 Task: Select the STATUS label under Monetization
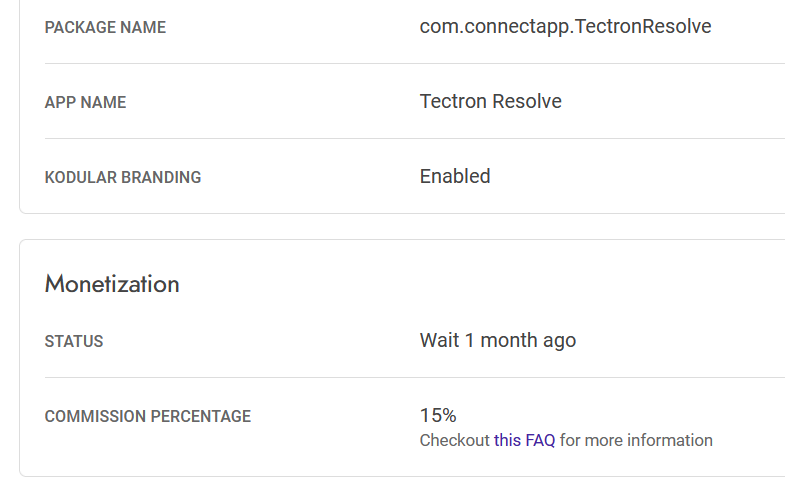(74, 342)
